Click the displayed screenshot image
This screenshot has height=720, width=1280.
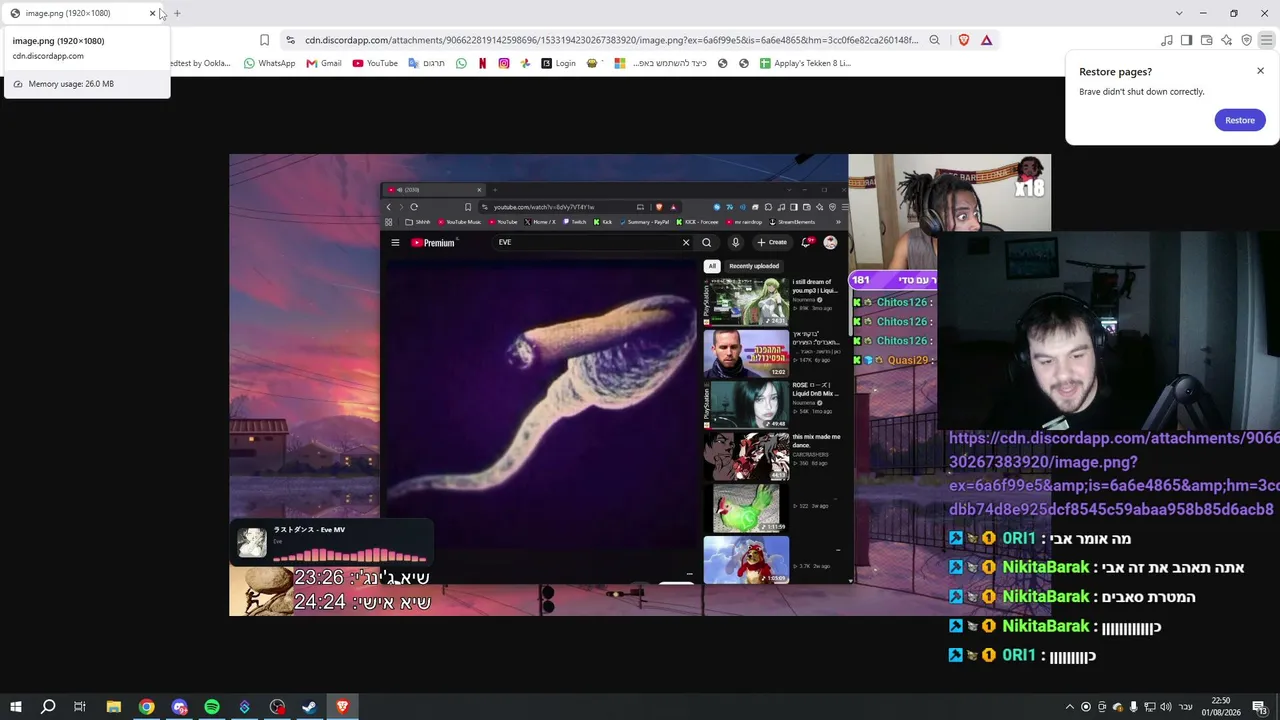(x=640, y=385)
